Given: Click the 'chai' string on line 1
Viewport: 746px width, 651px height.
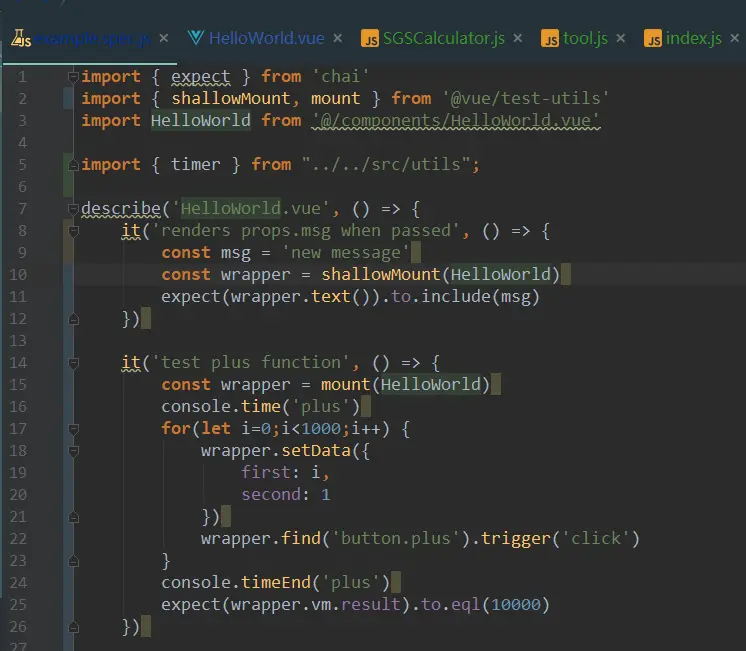Looking at the screenshot, I should pos(341,77).
